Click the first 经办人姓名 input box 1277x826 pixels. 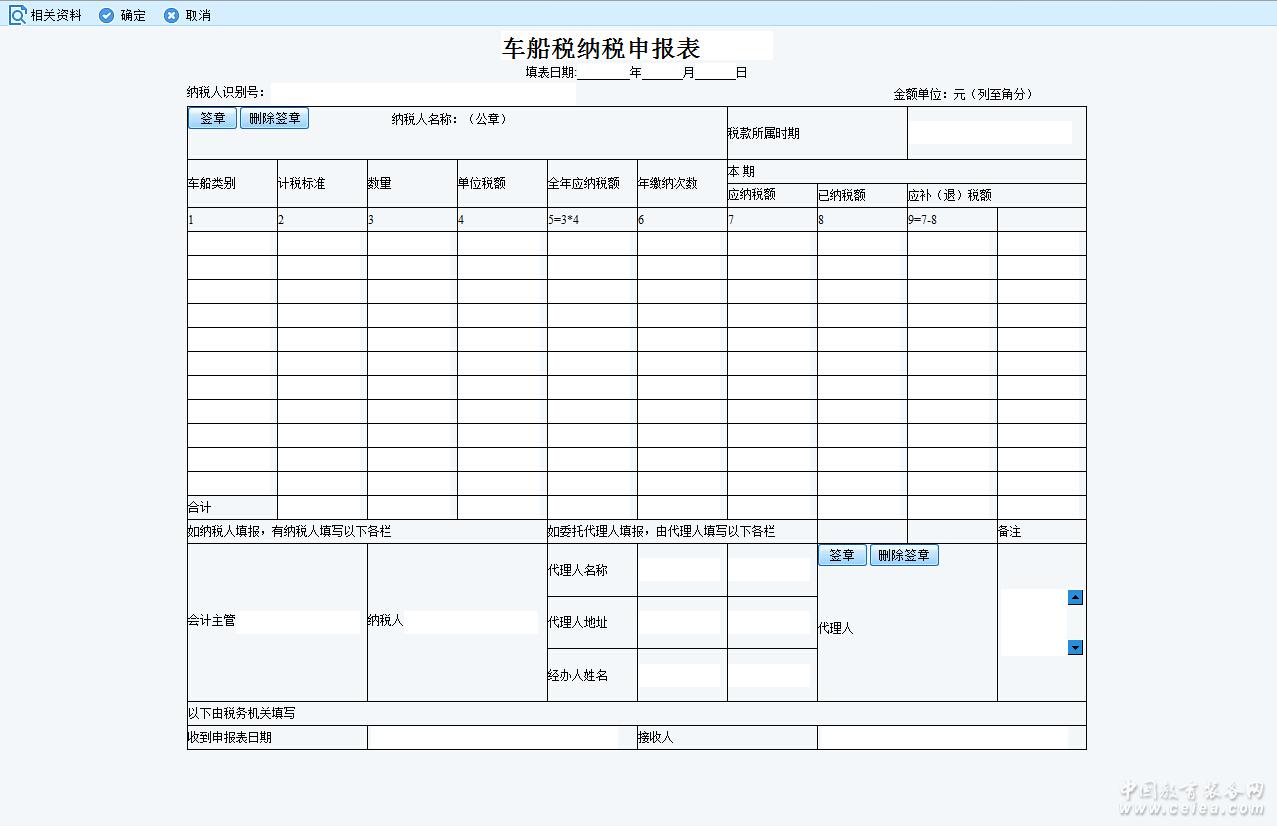pyautogui.click(x=680, y=675)
